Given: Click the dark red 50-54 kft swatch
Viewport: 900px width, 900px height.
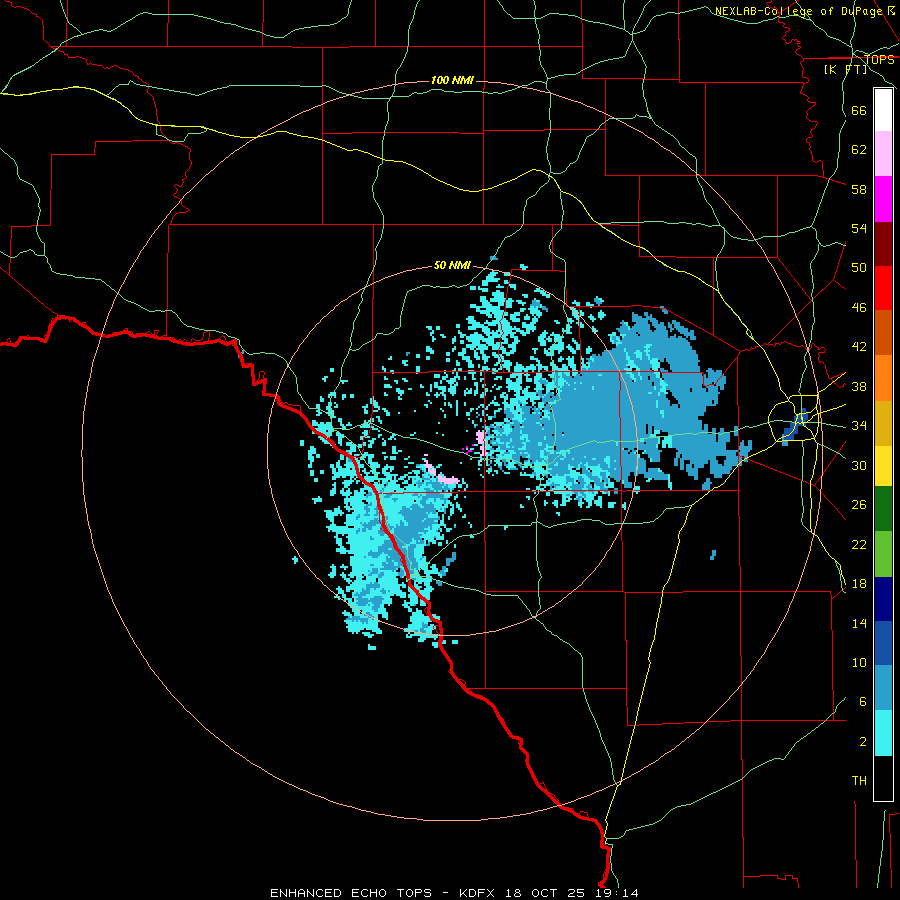Looking at the screenshot, I should pos(883,244).
